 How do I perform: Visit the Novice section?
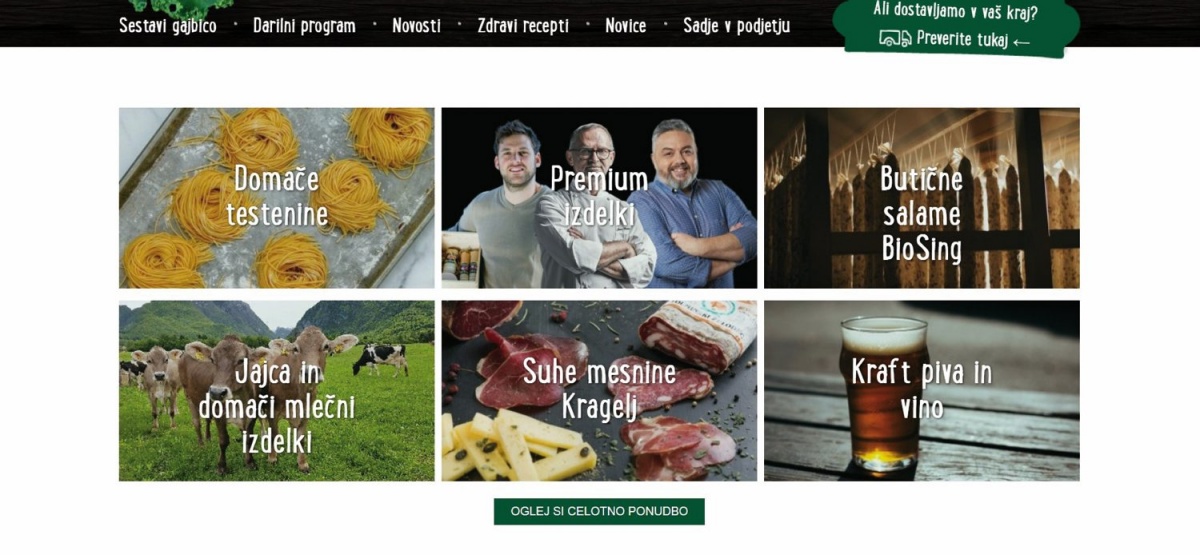pyautogui.click(x=626, y=26)
